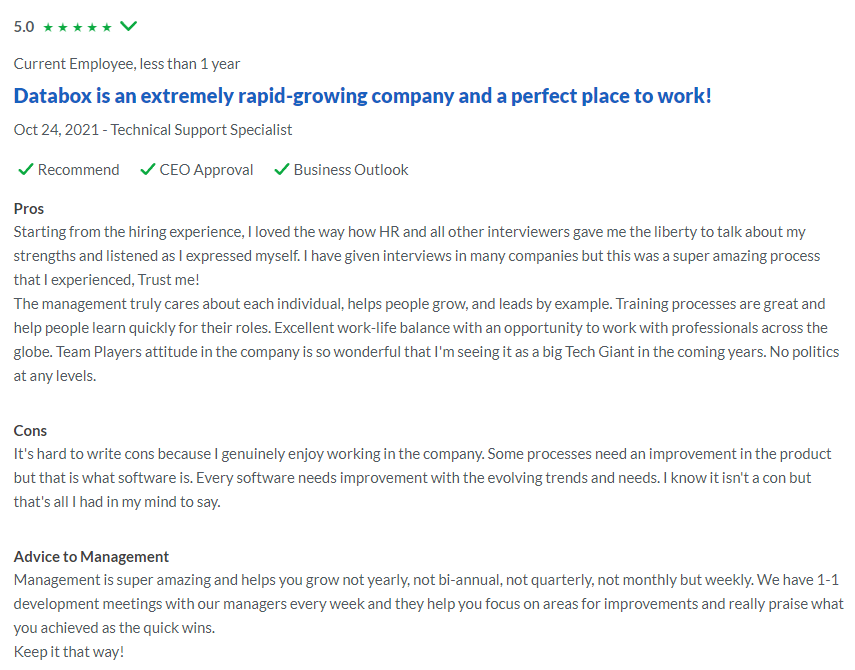Click the Oct 24, 2021 Technical Support Specialist line
The height and width of the screenshot is (670, 855).
click(153, 130)
